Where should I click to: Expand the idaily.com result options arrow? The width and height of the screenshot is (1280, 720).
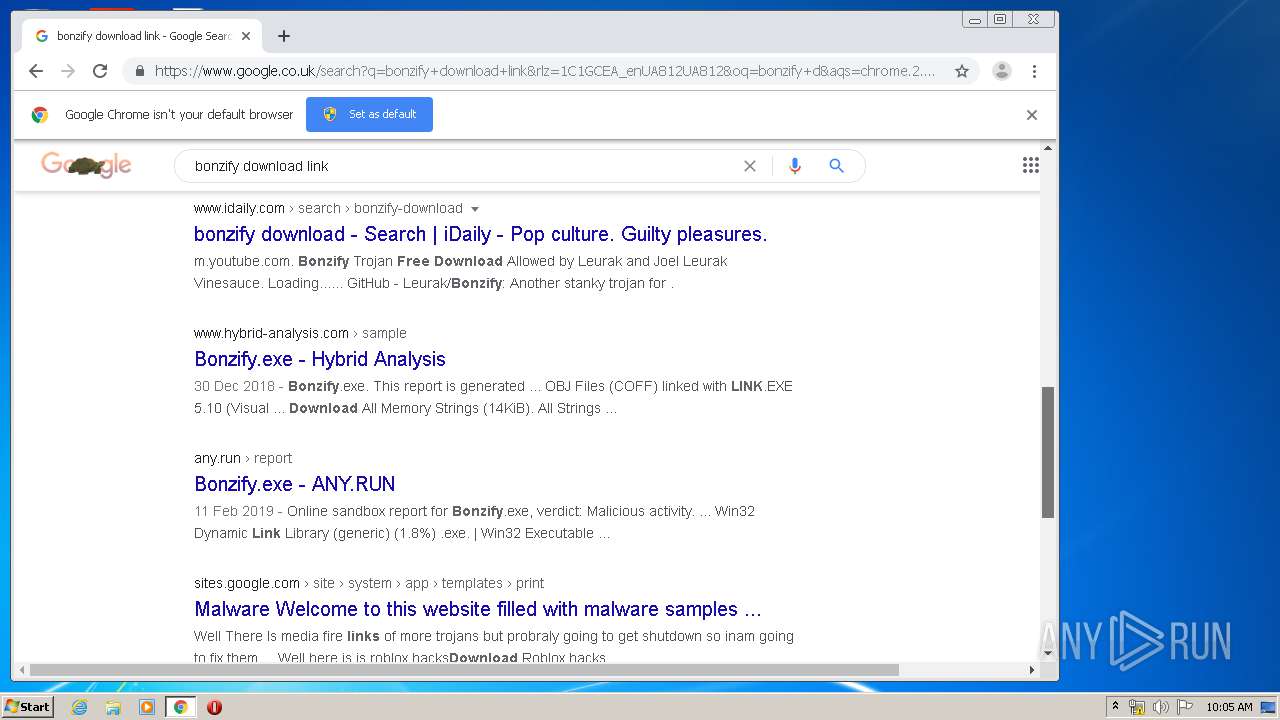[475, 209]
